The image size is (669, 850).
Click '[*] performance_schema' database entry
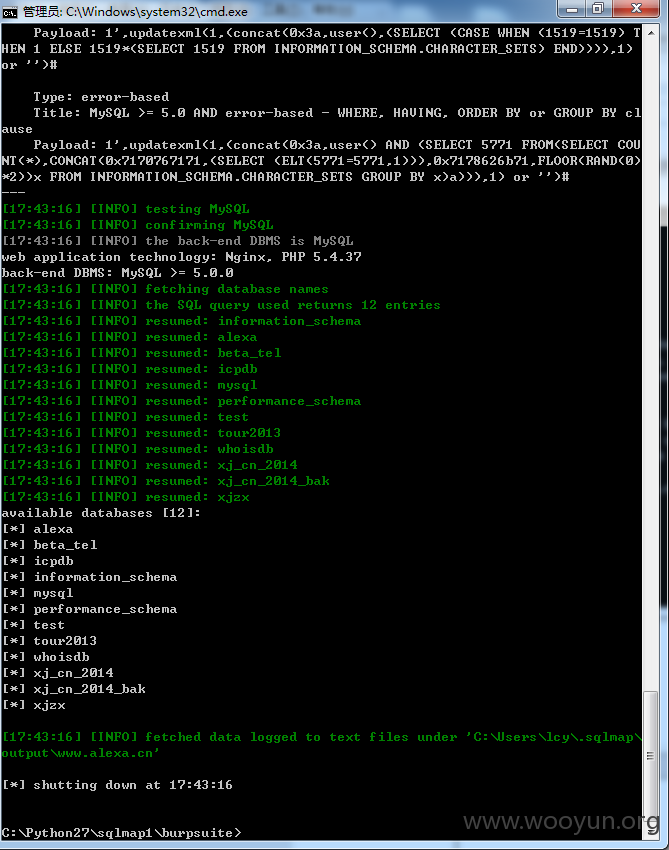point(89,609)
